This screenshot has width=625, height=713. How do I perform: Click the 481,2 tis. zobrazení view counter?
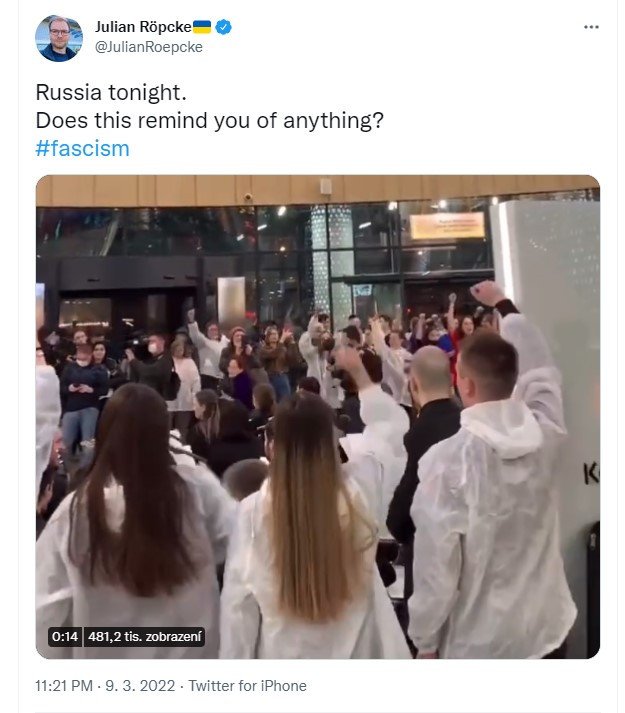(x=144, y=637)
